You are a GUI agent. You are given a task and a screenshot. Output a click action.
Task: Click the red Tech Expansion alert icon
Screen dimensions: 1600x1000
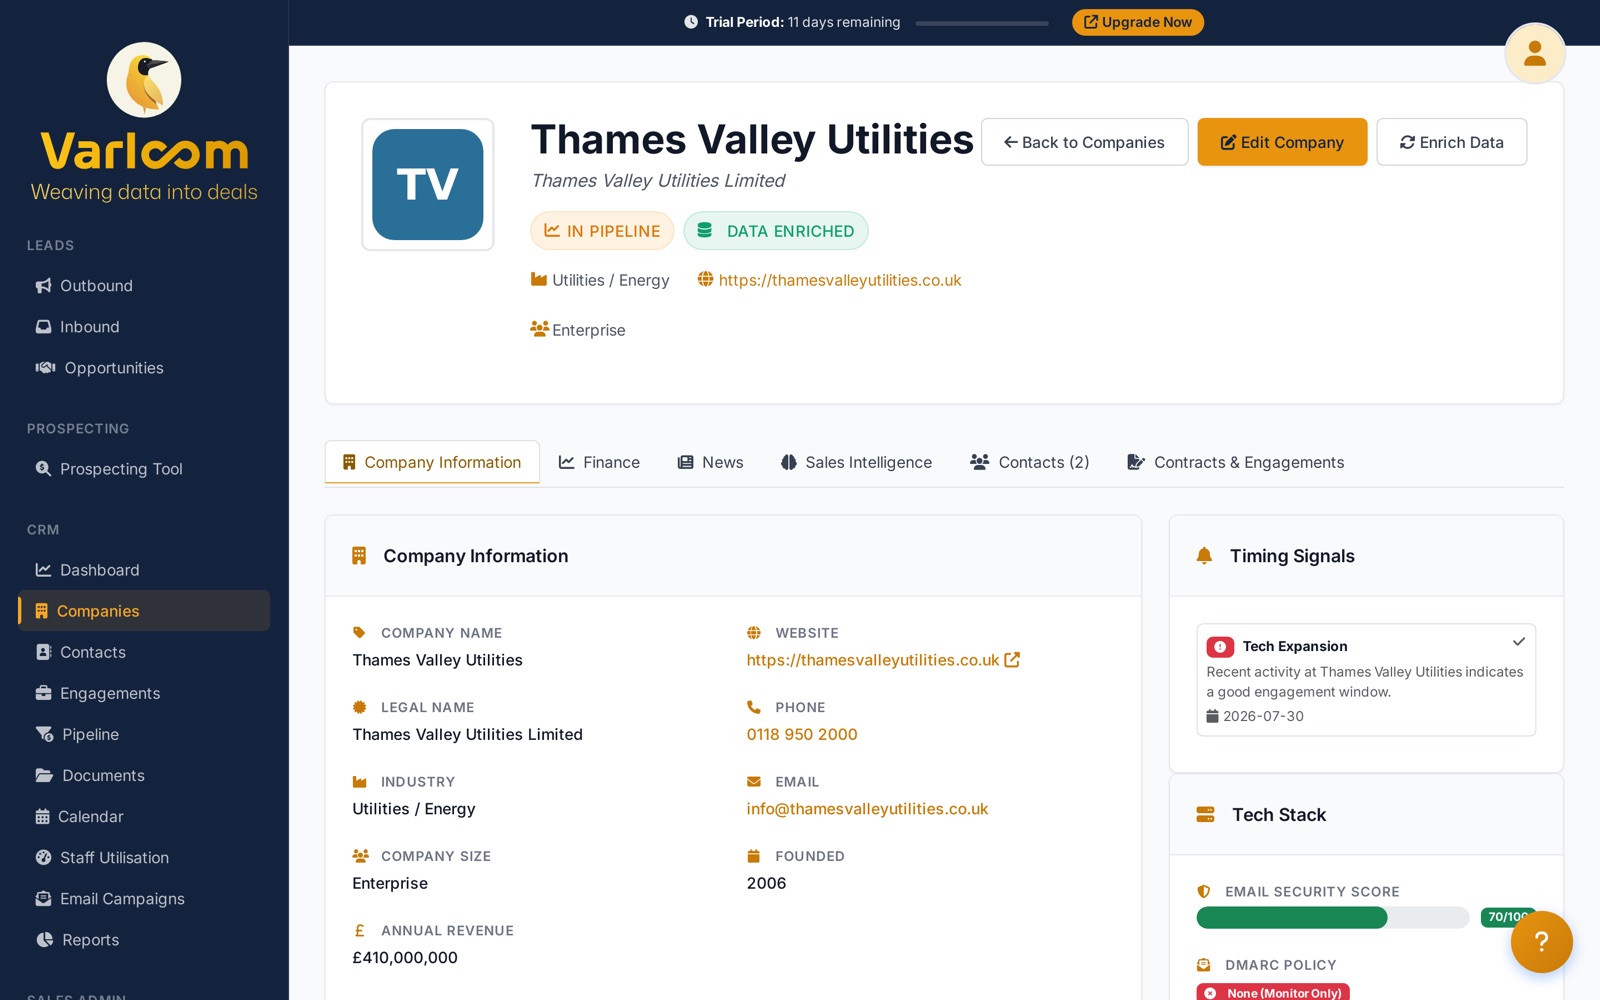1220,647
